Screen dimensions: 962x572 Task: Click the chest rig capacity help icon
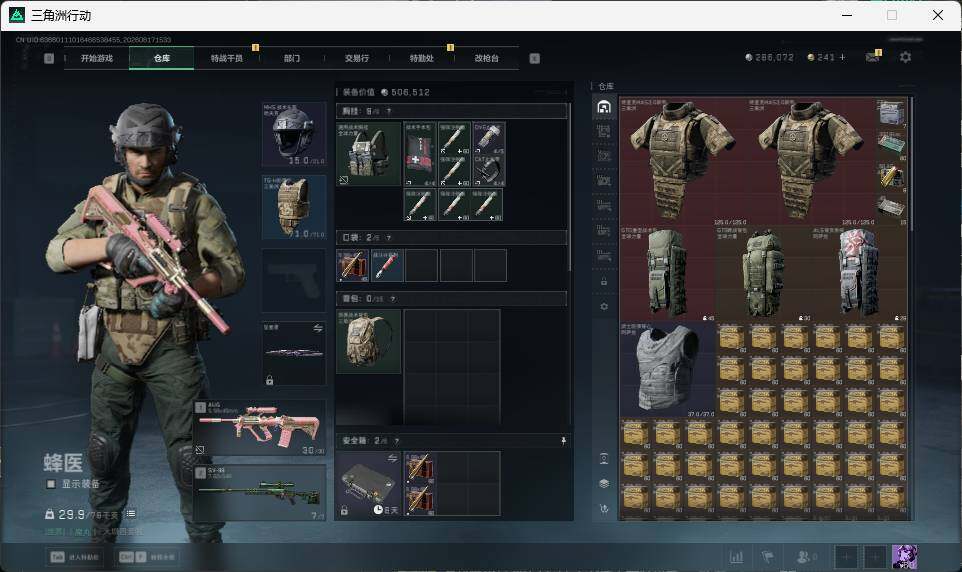(388, 112)
